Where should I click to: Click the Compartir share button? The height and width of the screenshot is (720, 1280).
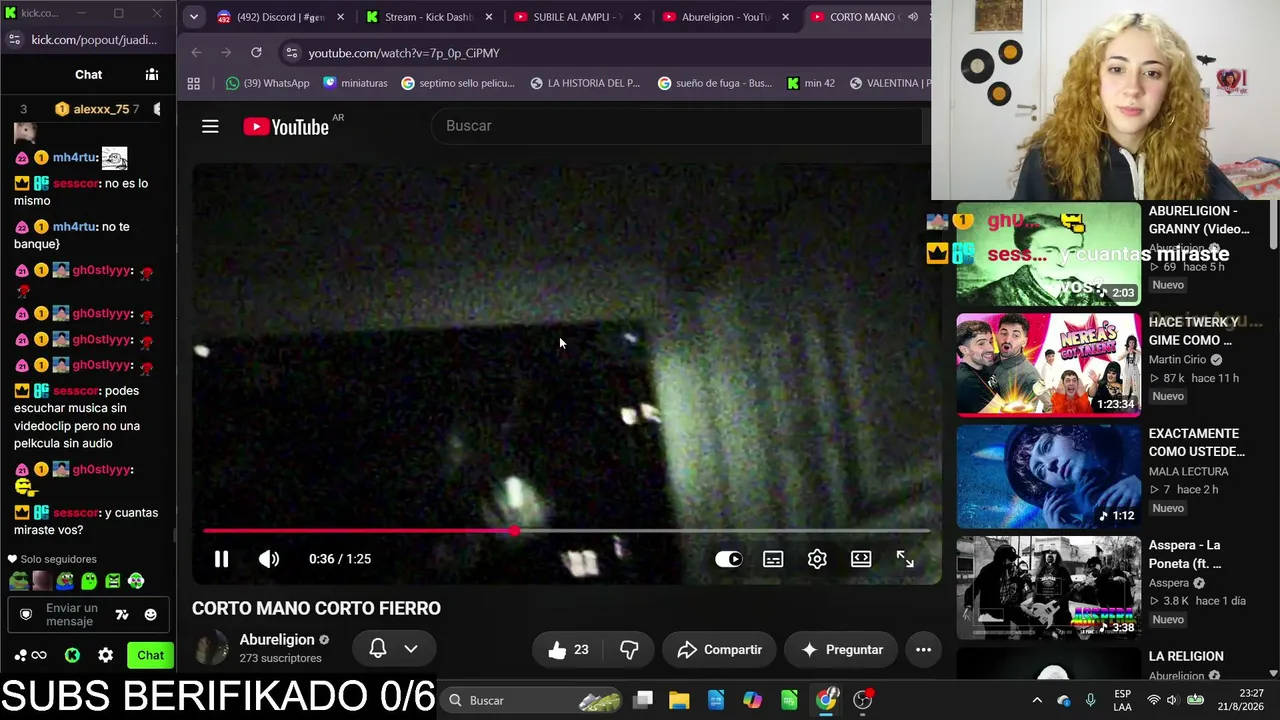[719, 650]
